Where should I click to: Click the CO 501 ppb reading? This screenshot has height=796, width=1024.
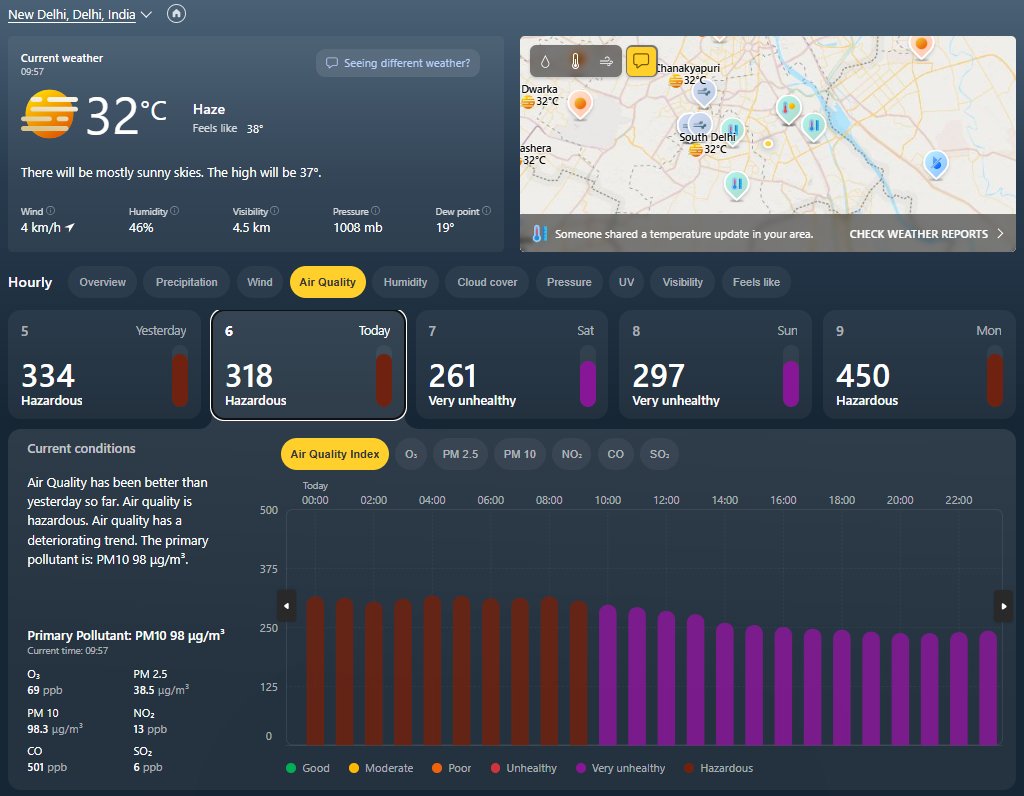point(47,759)
